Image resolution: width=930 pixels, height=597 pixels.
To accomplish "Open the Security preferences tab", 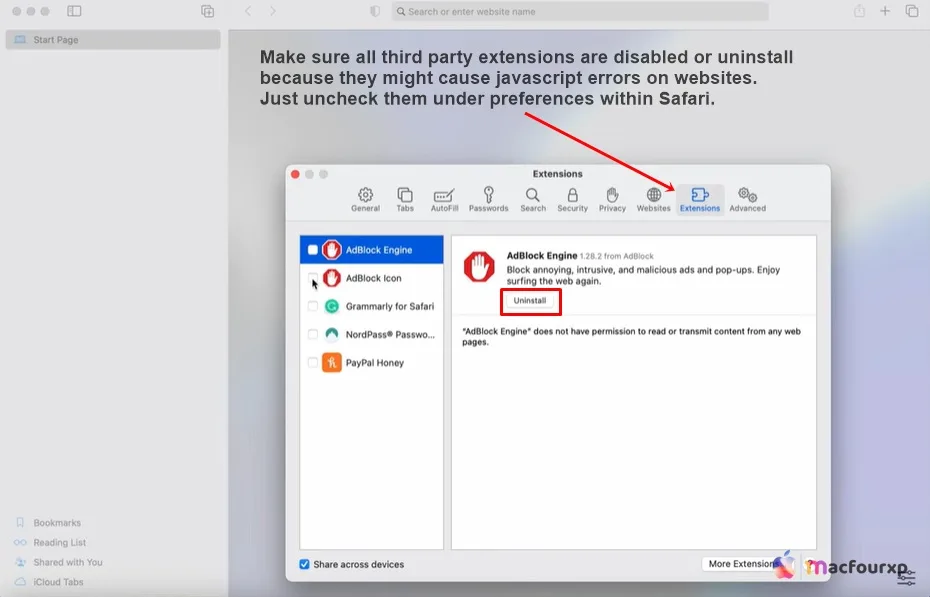I will click(572, 200).
